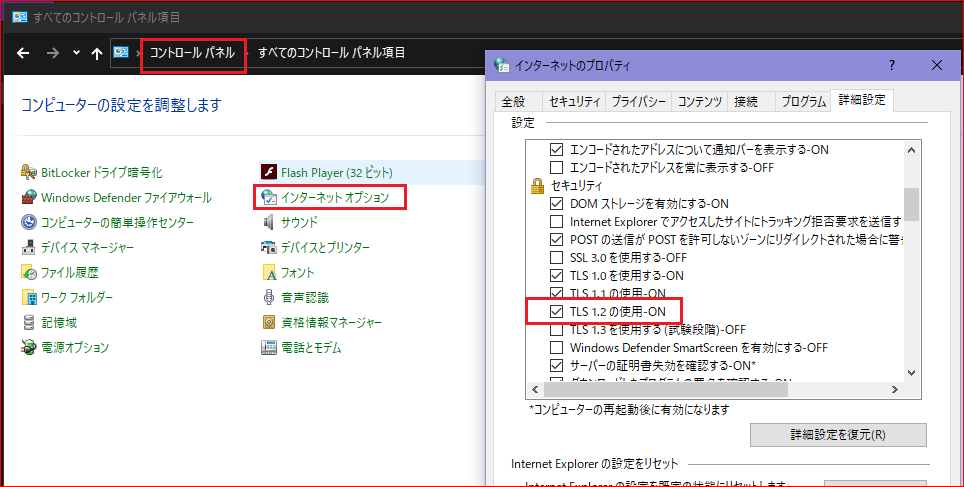
Task: Click the horizontal scroll left arrow
Action: 535,389
